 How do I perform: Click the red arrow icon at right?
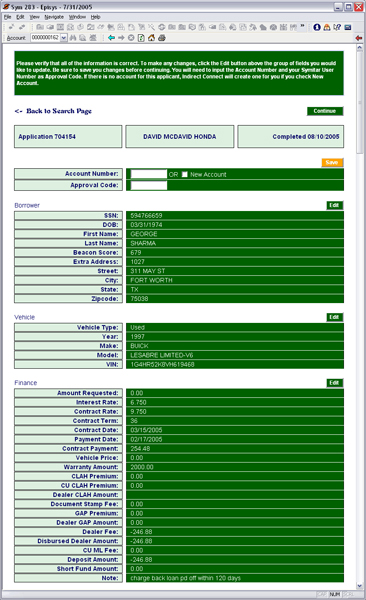coord(359,38)
